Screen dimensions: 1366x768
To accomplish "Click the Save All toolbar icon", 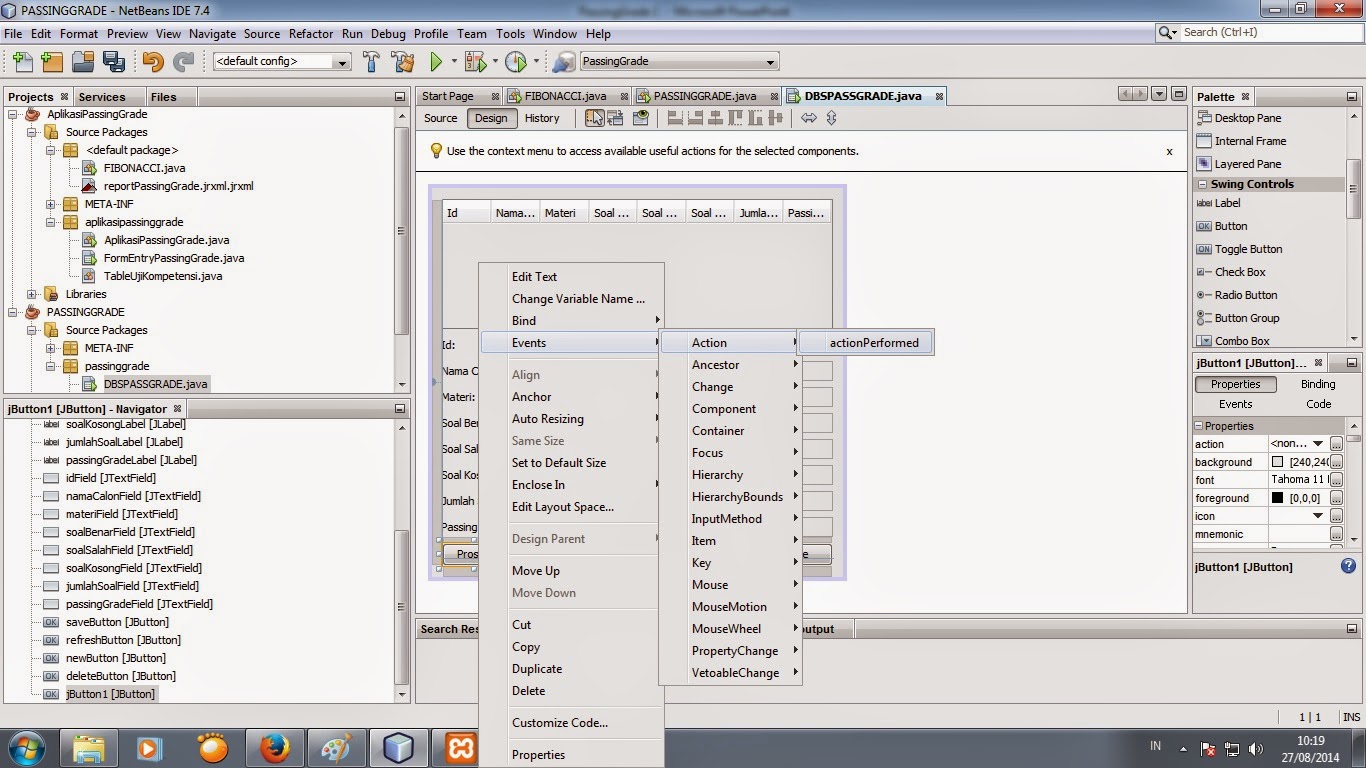I will coord(115,61).
